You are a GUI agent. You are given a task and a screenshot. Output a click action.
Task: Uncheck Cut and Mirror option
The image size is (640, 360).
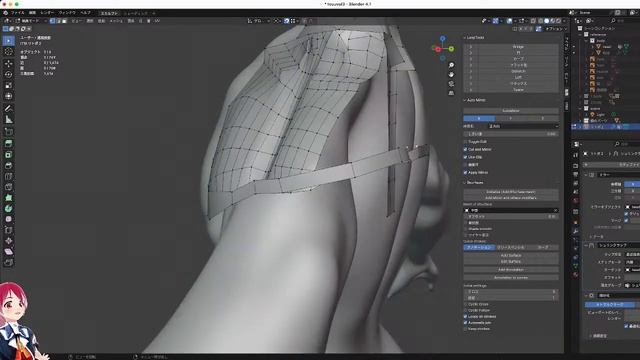465,149
